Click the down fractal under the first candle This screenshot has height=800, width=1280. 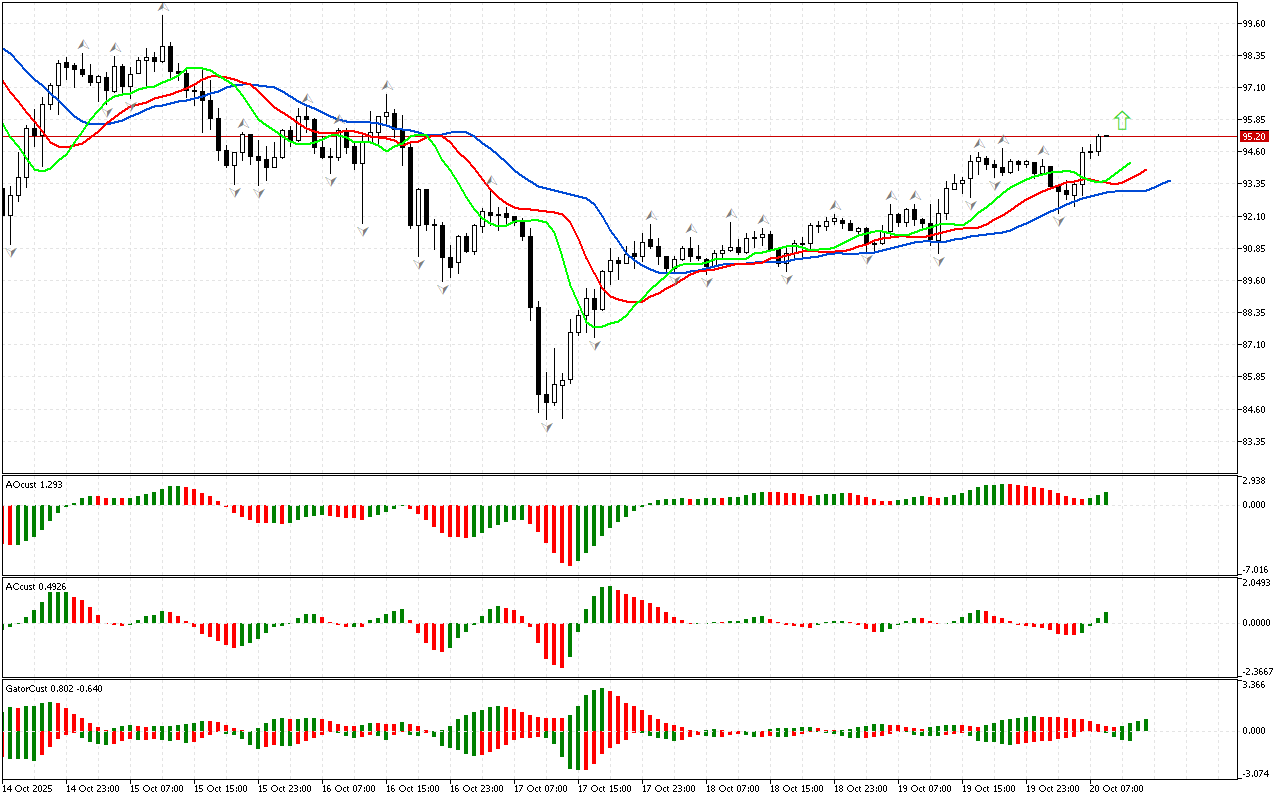11,252
